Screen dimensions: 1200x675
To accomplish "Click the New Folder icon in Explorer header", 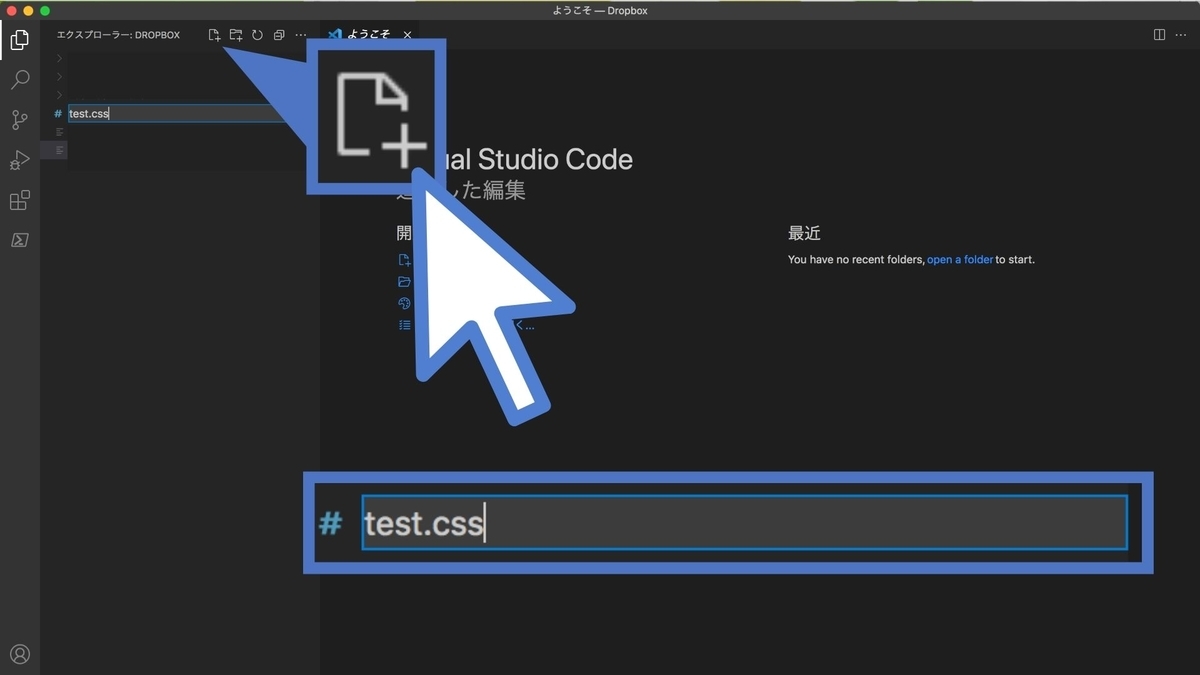I will (x=236, y=35).
